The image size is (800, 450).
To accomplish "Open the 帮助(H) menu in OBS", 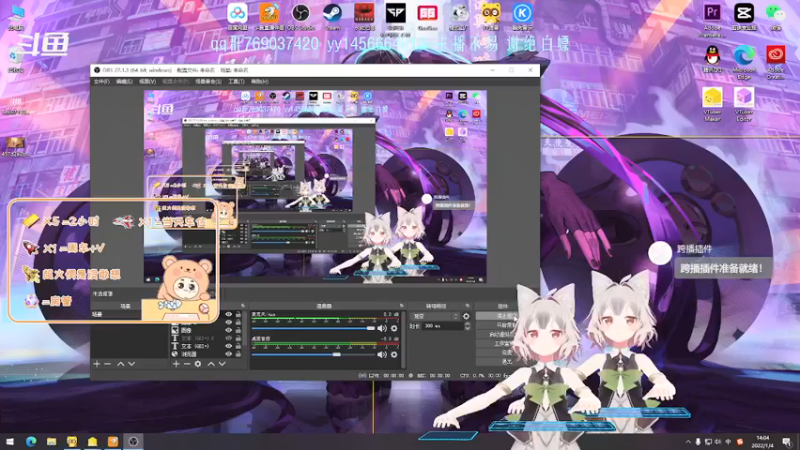I will click(260, 82).
